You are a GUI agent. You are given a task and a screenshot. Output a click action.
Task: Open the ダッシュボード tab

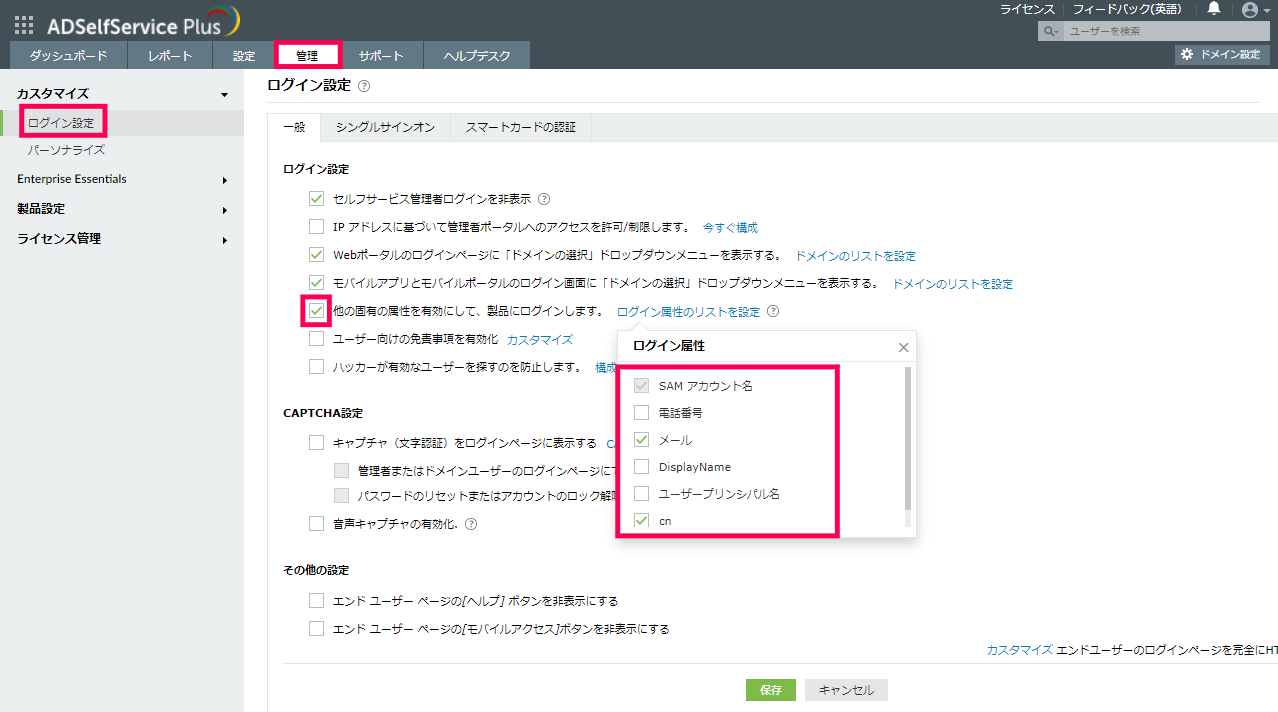68,56
